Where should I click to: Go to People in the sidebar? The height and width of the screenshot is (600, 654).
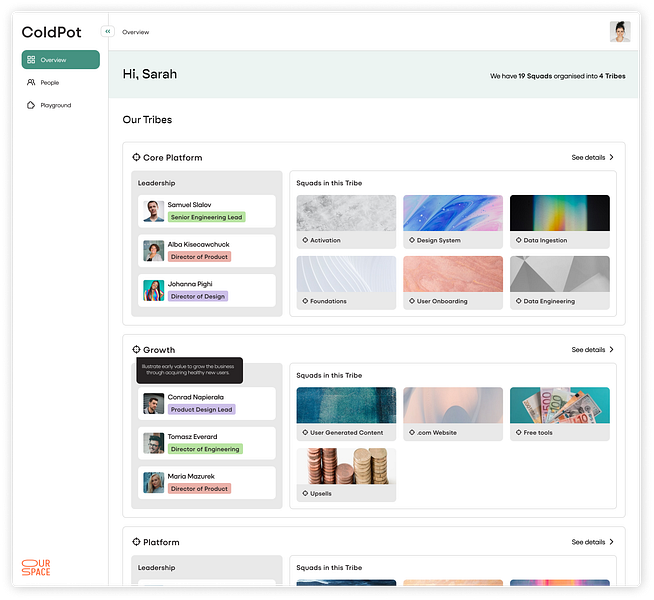pos(60,83)
